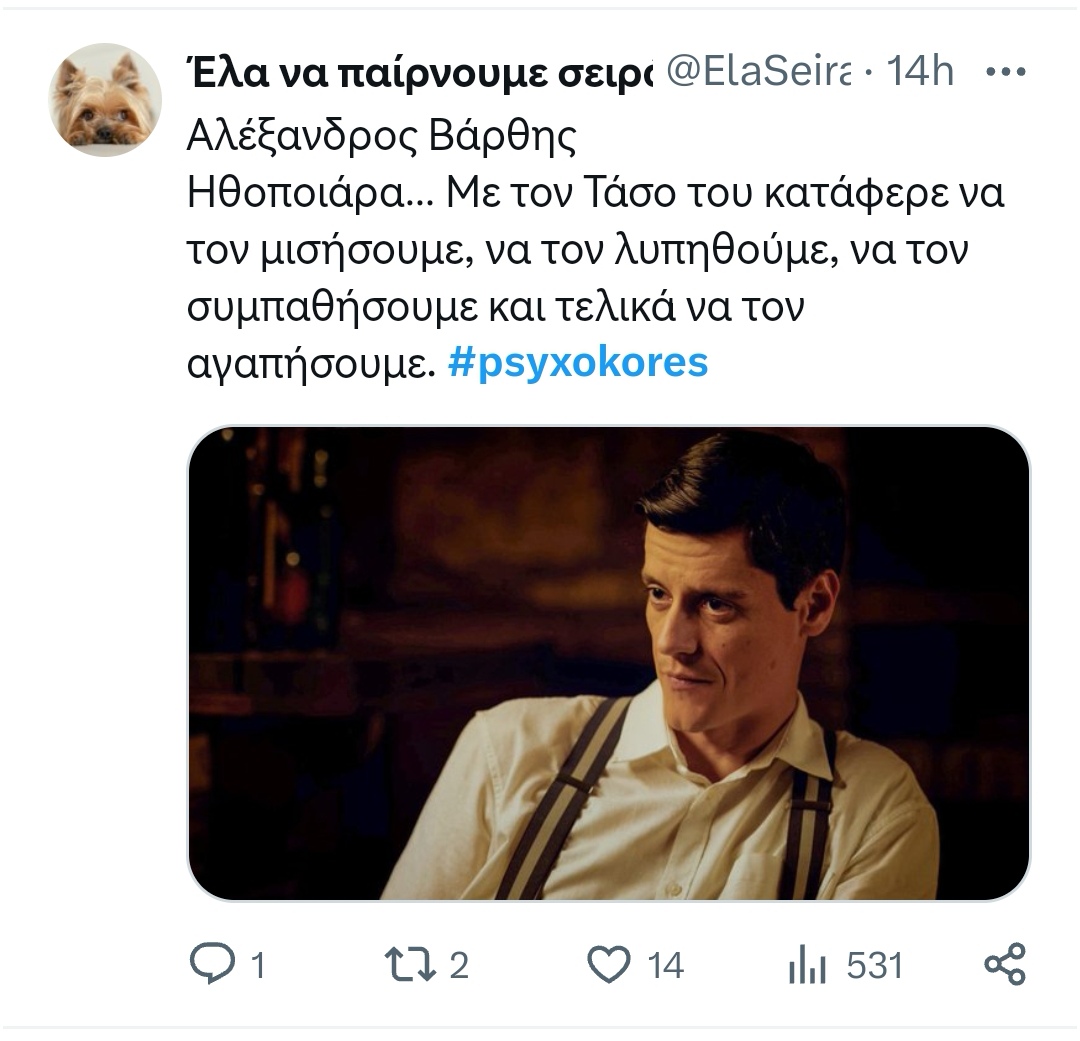1080x1041 pixels.
Task: Open the attached photo of the man in suspenders
Action: [x=608, y=663]
